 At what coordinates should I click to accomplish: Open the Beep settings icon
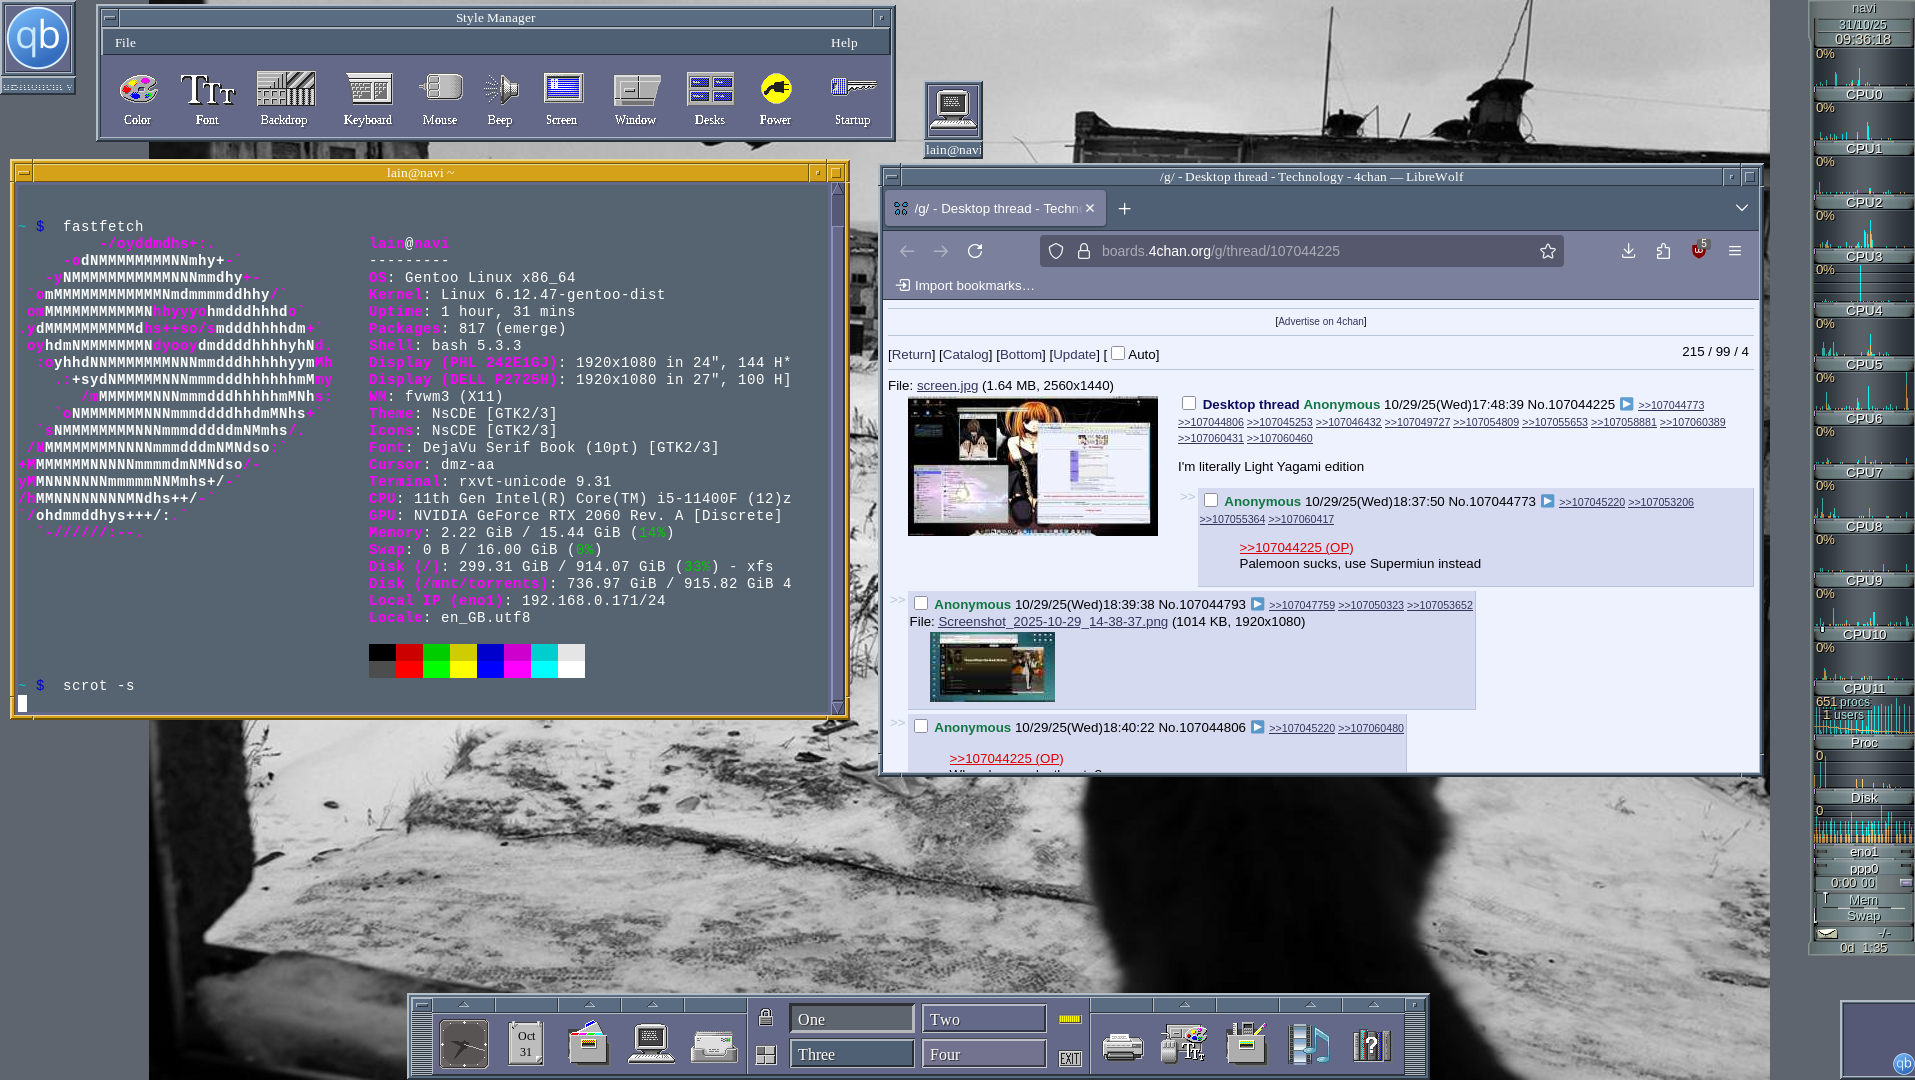click(x=500, y=90)
